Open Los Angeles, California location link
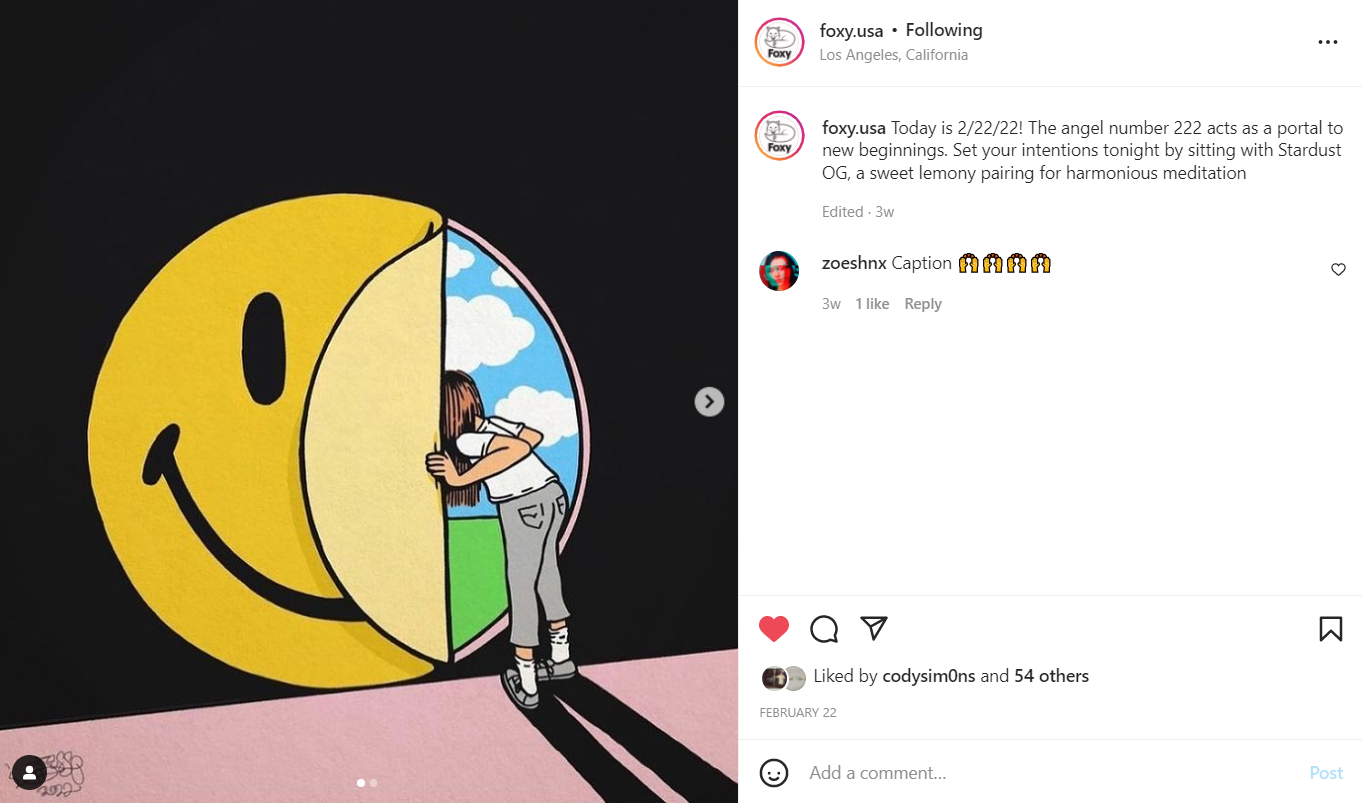Image resolution: width=1362 pixels, height=803 pixels. pyautogui.click(x=894, y=55)
